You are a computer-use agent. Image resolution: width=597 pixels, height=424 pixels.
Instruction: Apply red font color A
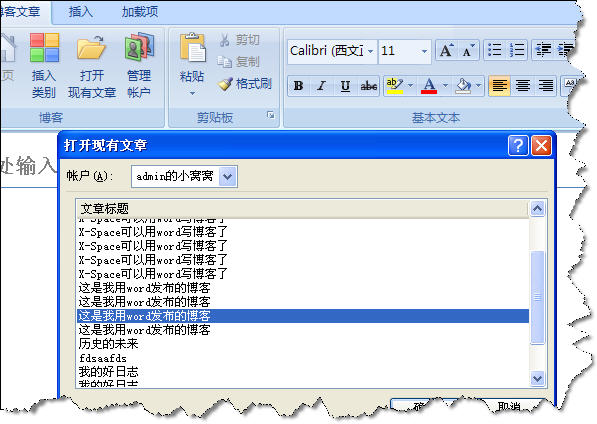click(429, 86)
